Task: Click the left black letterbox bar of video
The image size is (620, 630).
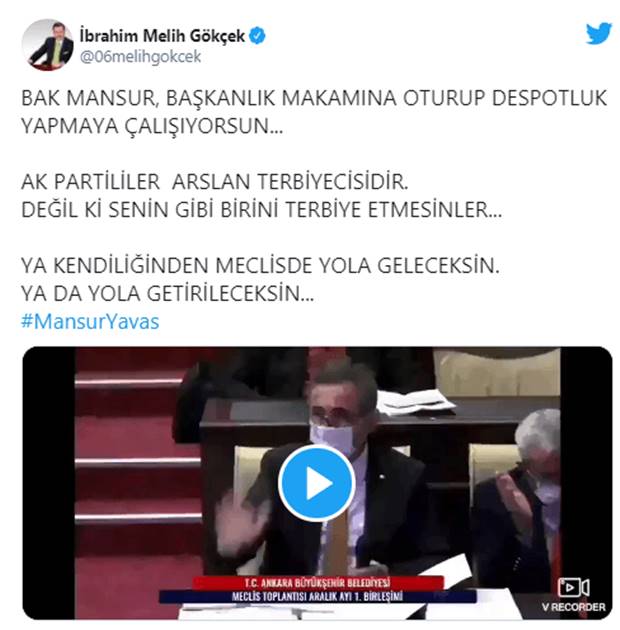Action: point(49,483)
